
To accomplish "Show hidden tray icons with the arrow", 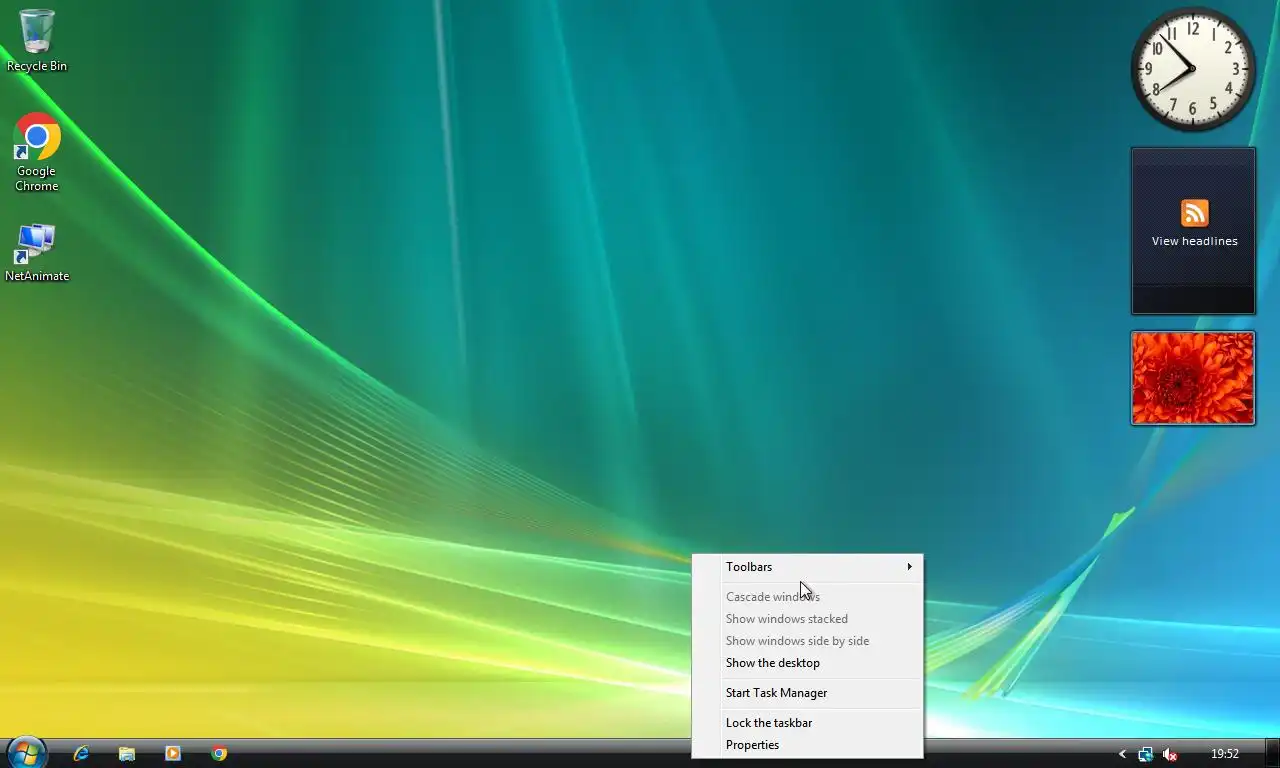I will (x=1122, y=754).
